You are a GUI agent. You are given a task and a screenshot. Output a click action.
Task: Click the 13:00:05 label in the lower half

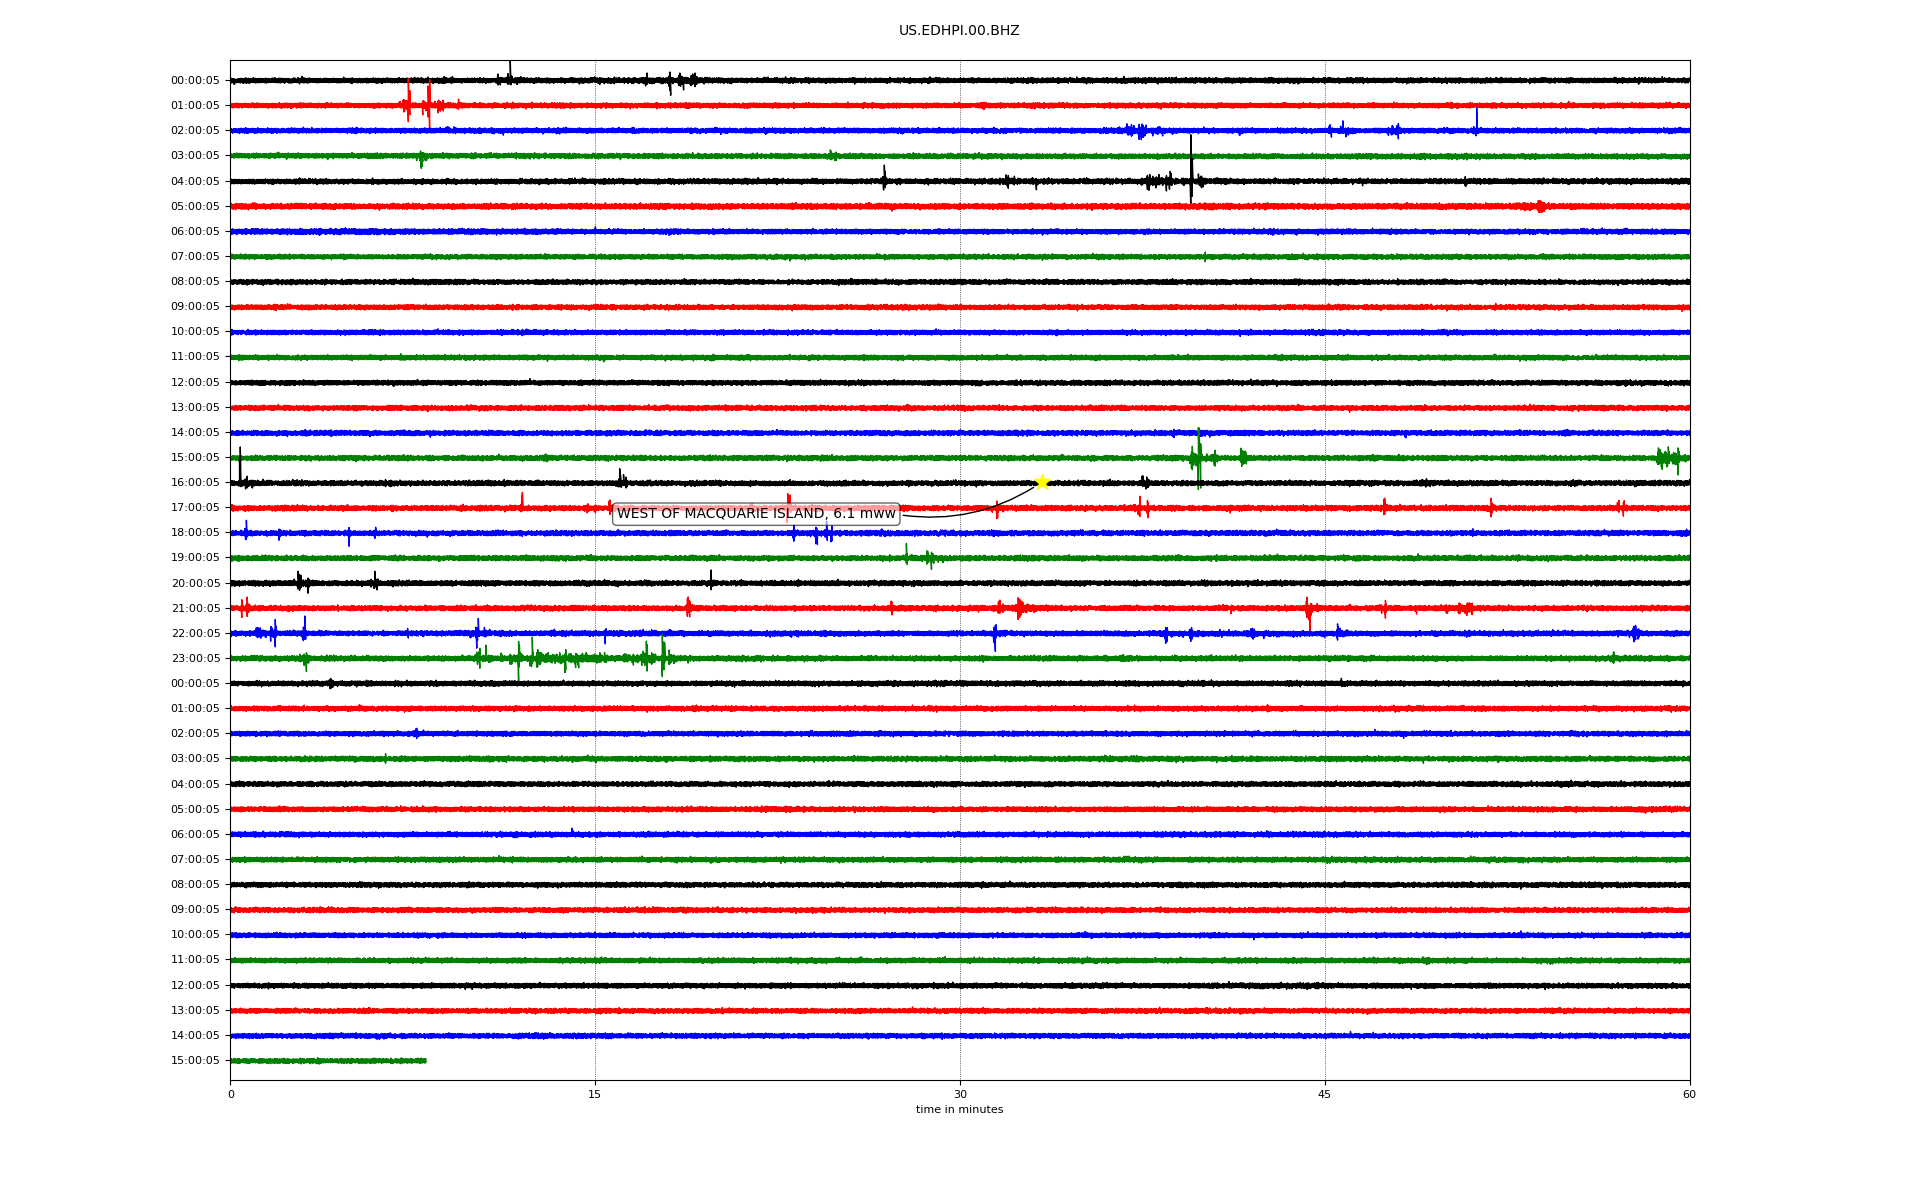point(195,1011)
